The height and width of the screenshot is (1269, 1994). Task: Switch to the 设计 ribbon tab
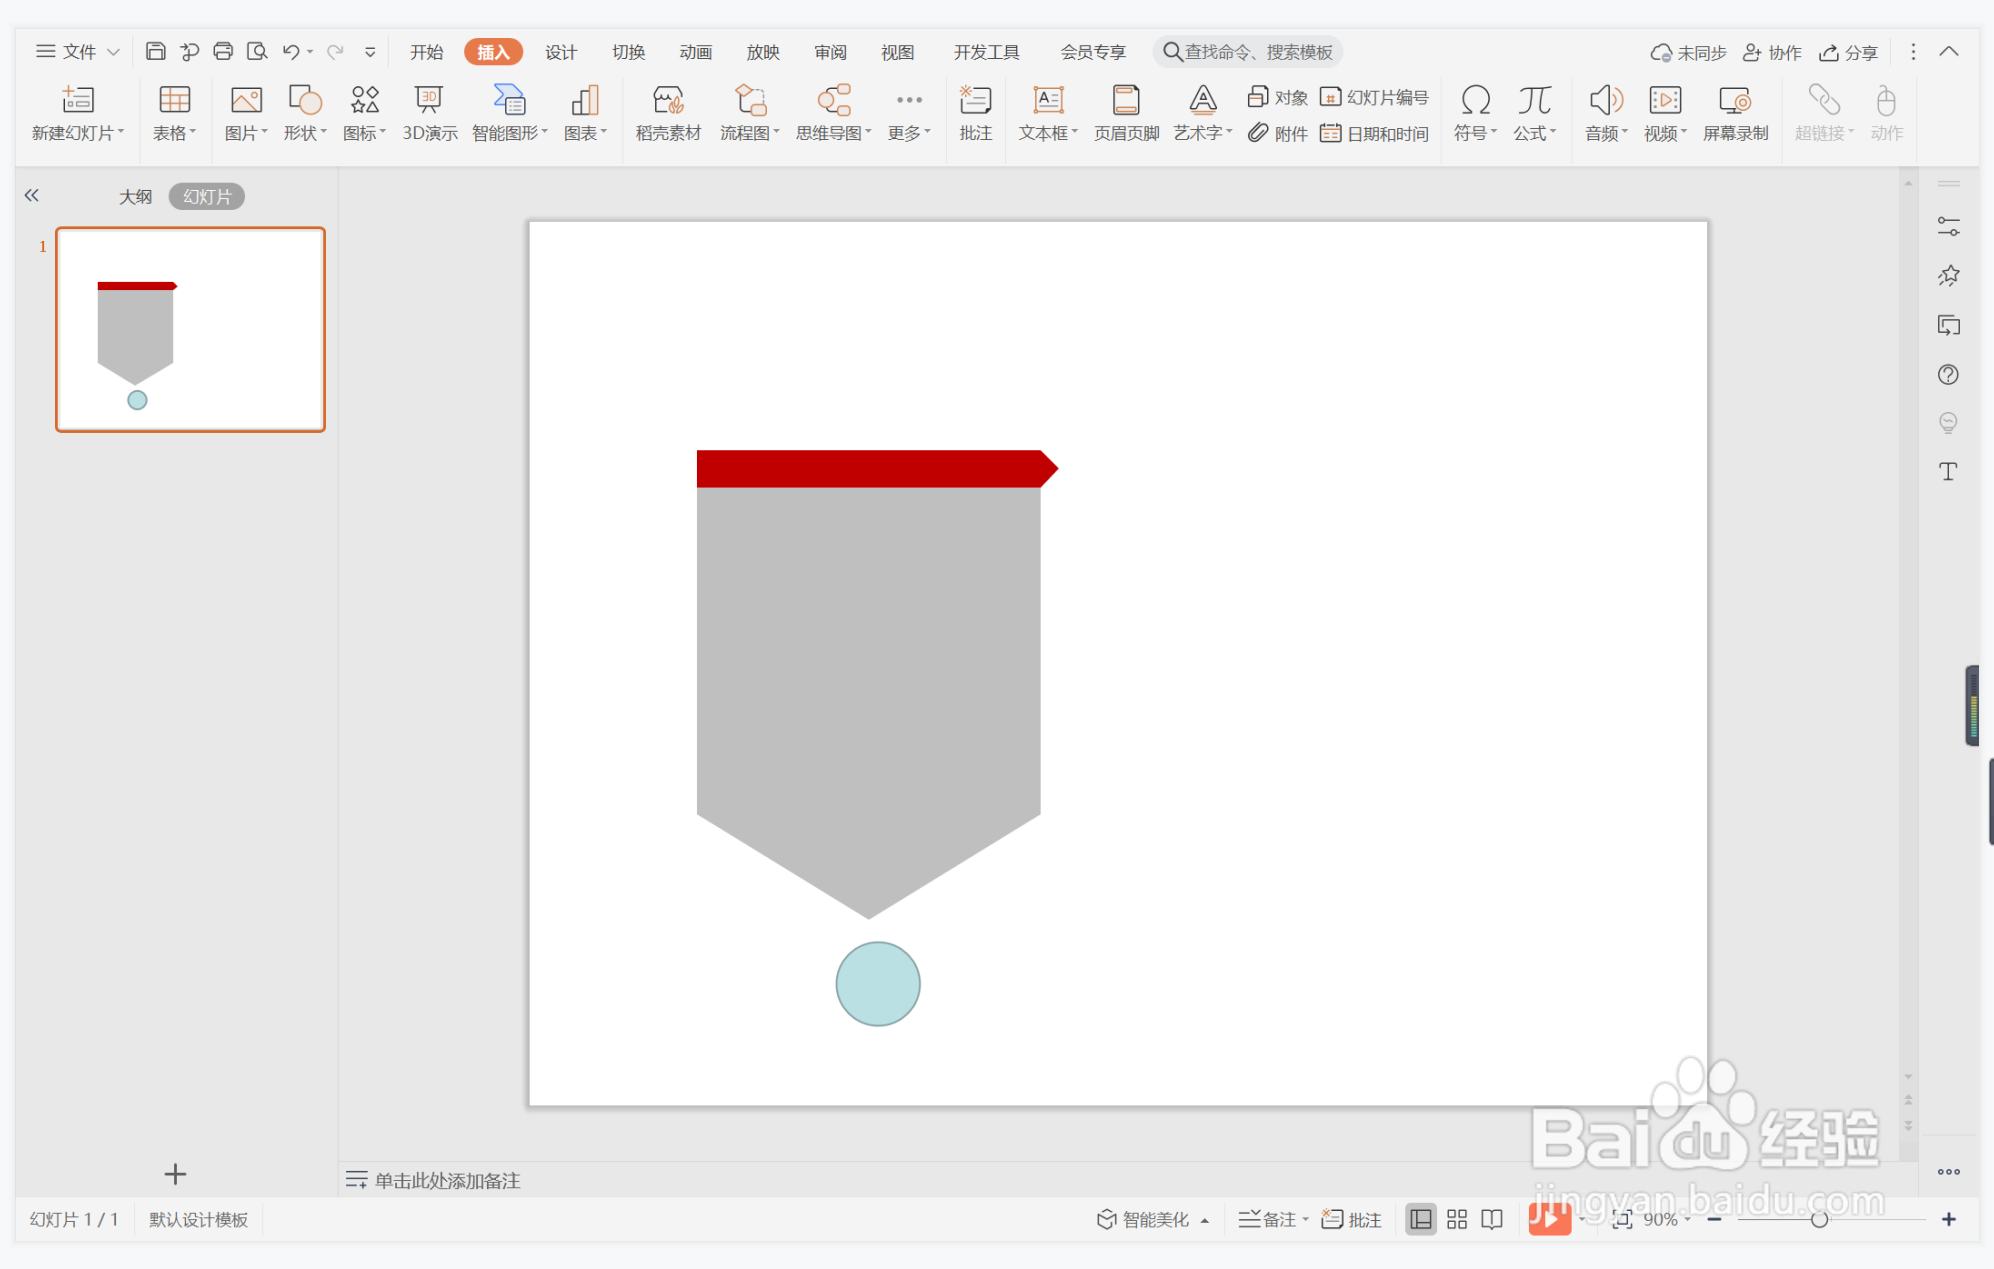(x=560, y=52)
